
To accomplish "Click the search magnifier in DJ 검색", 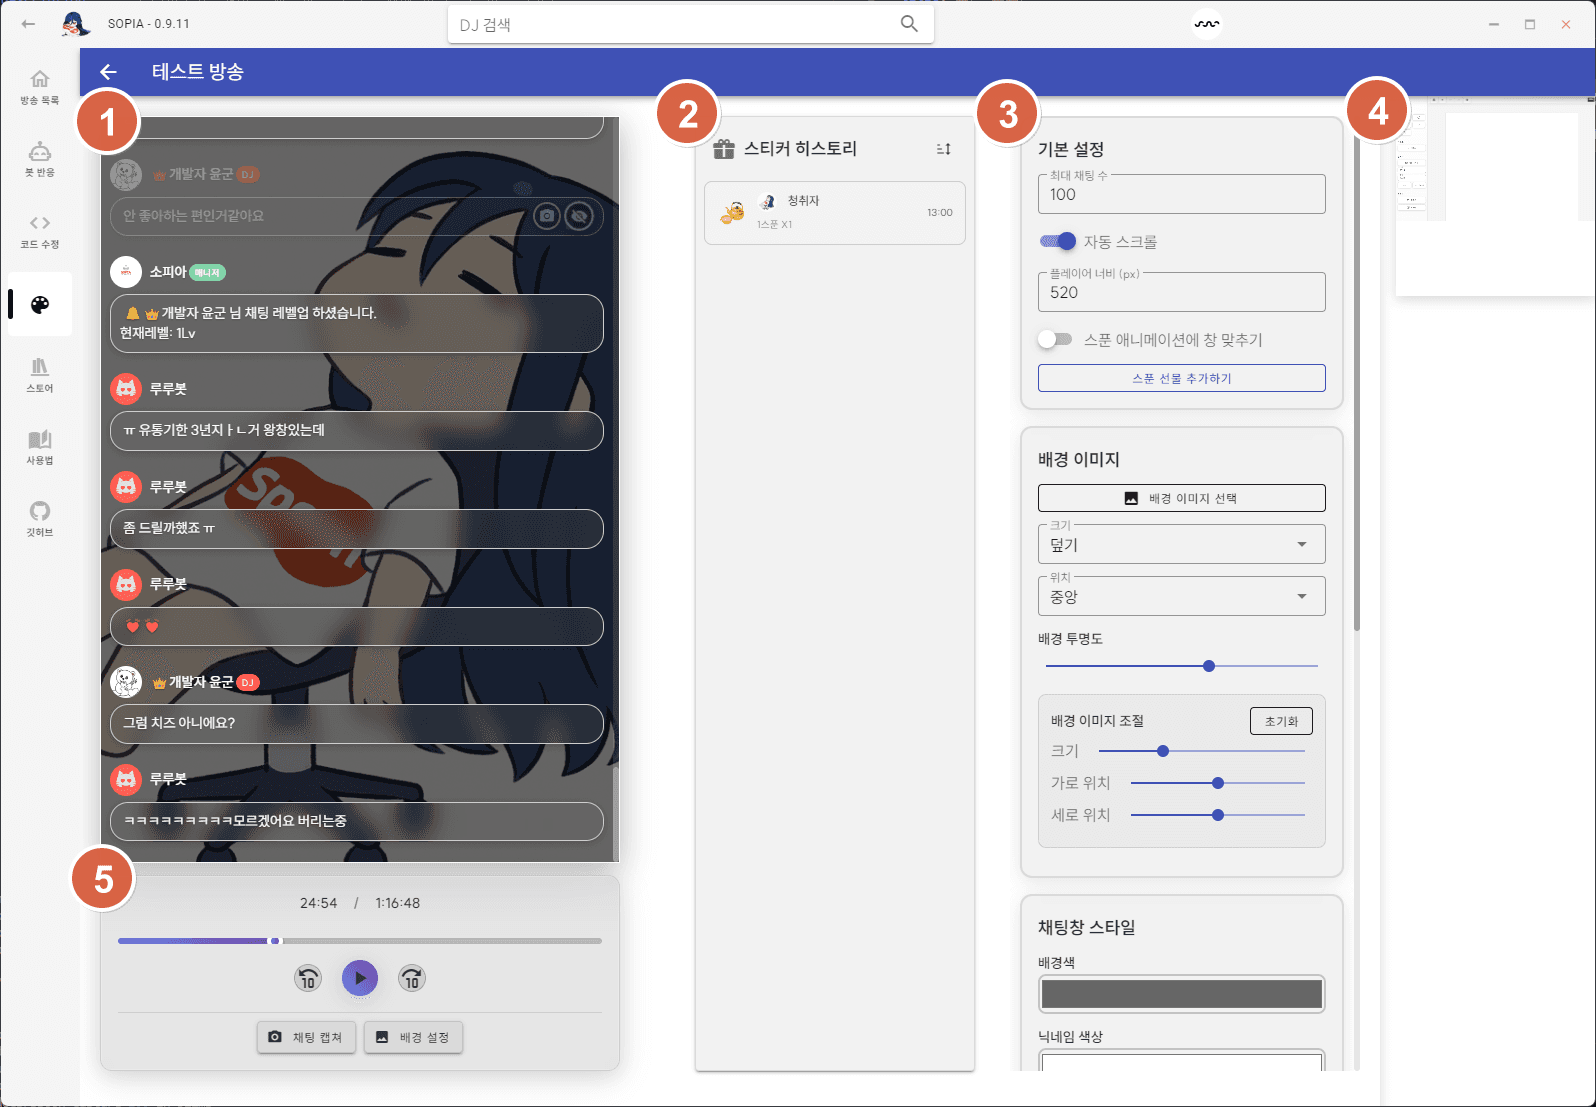I will (908, 24).
